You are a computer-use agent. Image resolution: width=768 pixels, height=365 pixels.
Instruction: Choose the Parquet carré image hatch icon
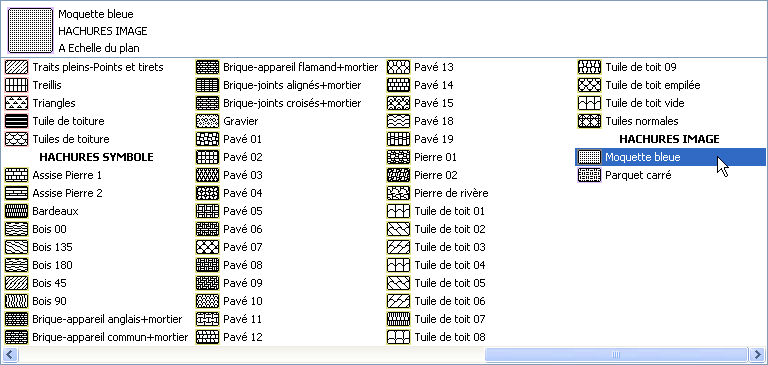[x=589, y=175]
